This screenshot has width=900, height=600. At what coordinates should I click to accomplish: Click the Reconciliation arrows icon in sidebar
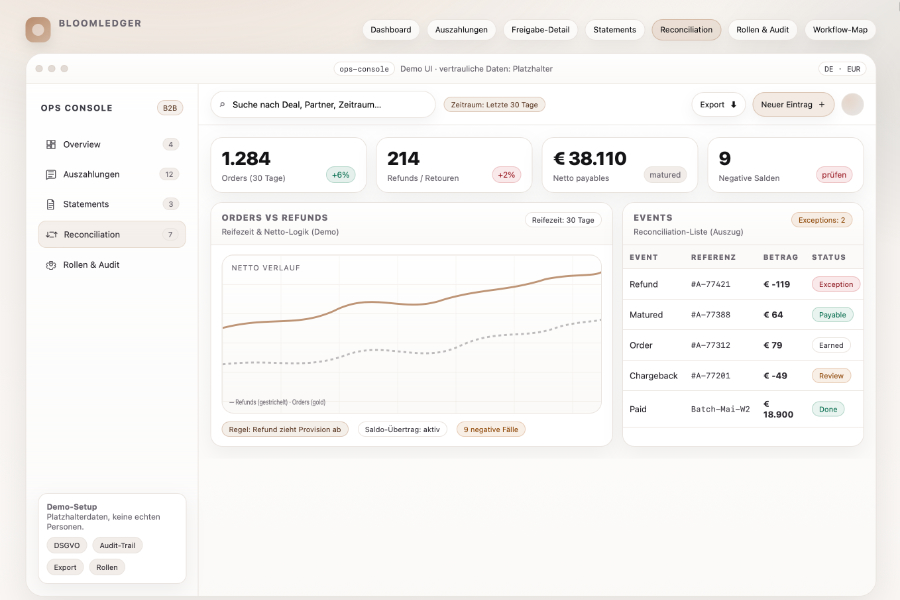[51, 234]
